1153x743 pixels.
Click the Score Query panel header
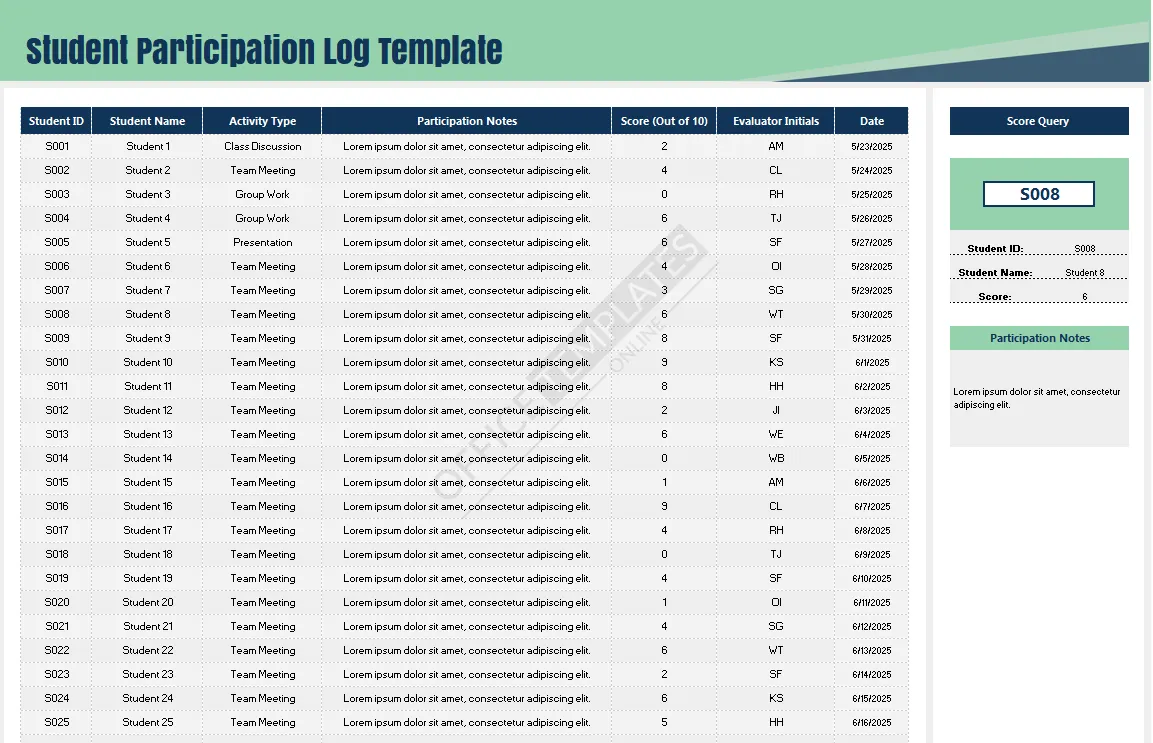1038,121
